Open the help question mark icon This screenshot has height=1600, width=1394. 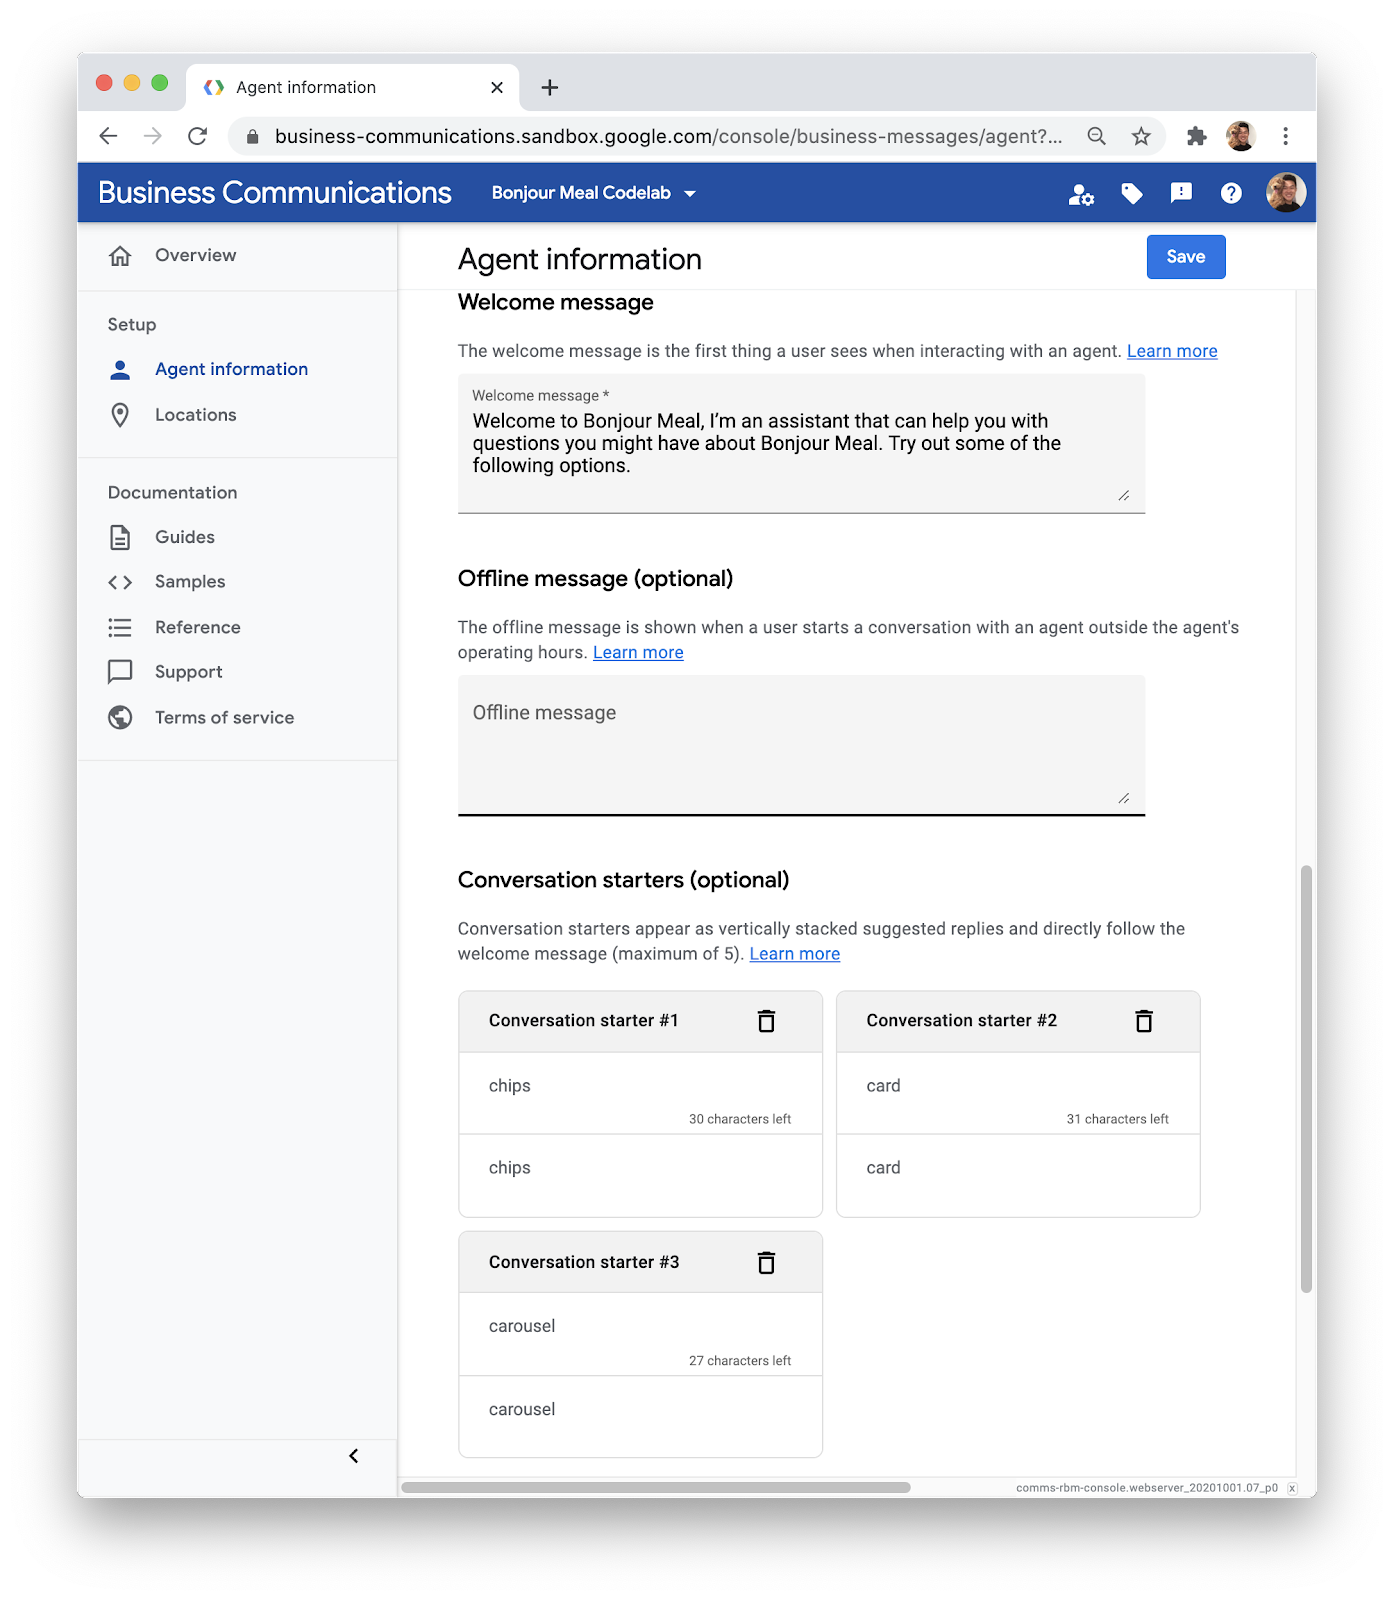(1231, 193)
